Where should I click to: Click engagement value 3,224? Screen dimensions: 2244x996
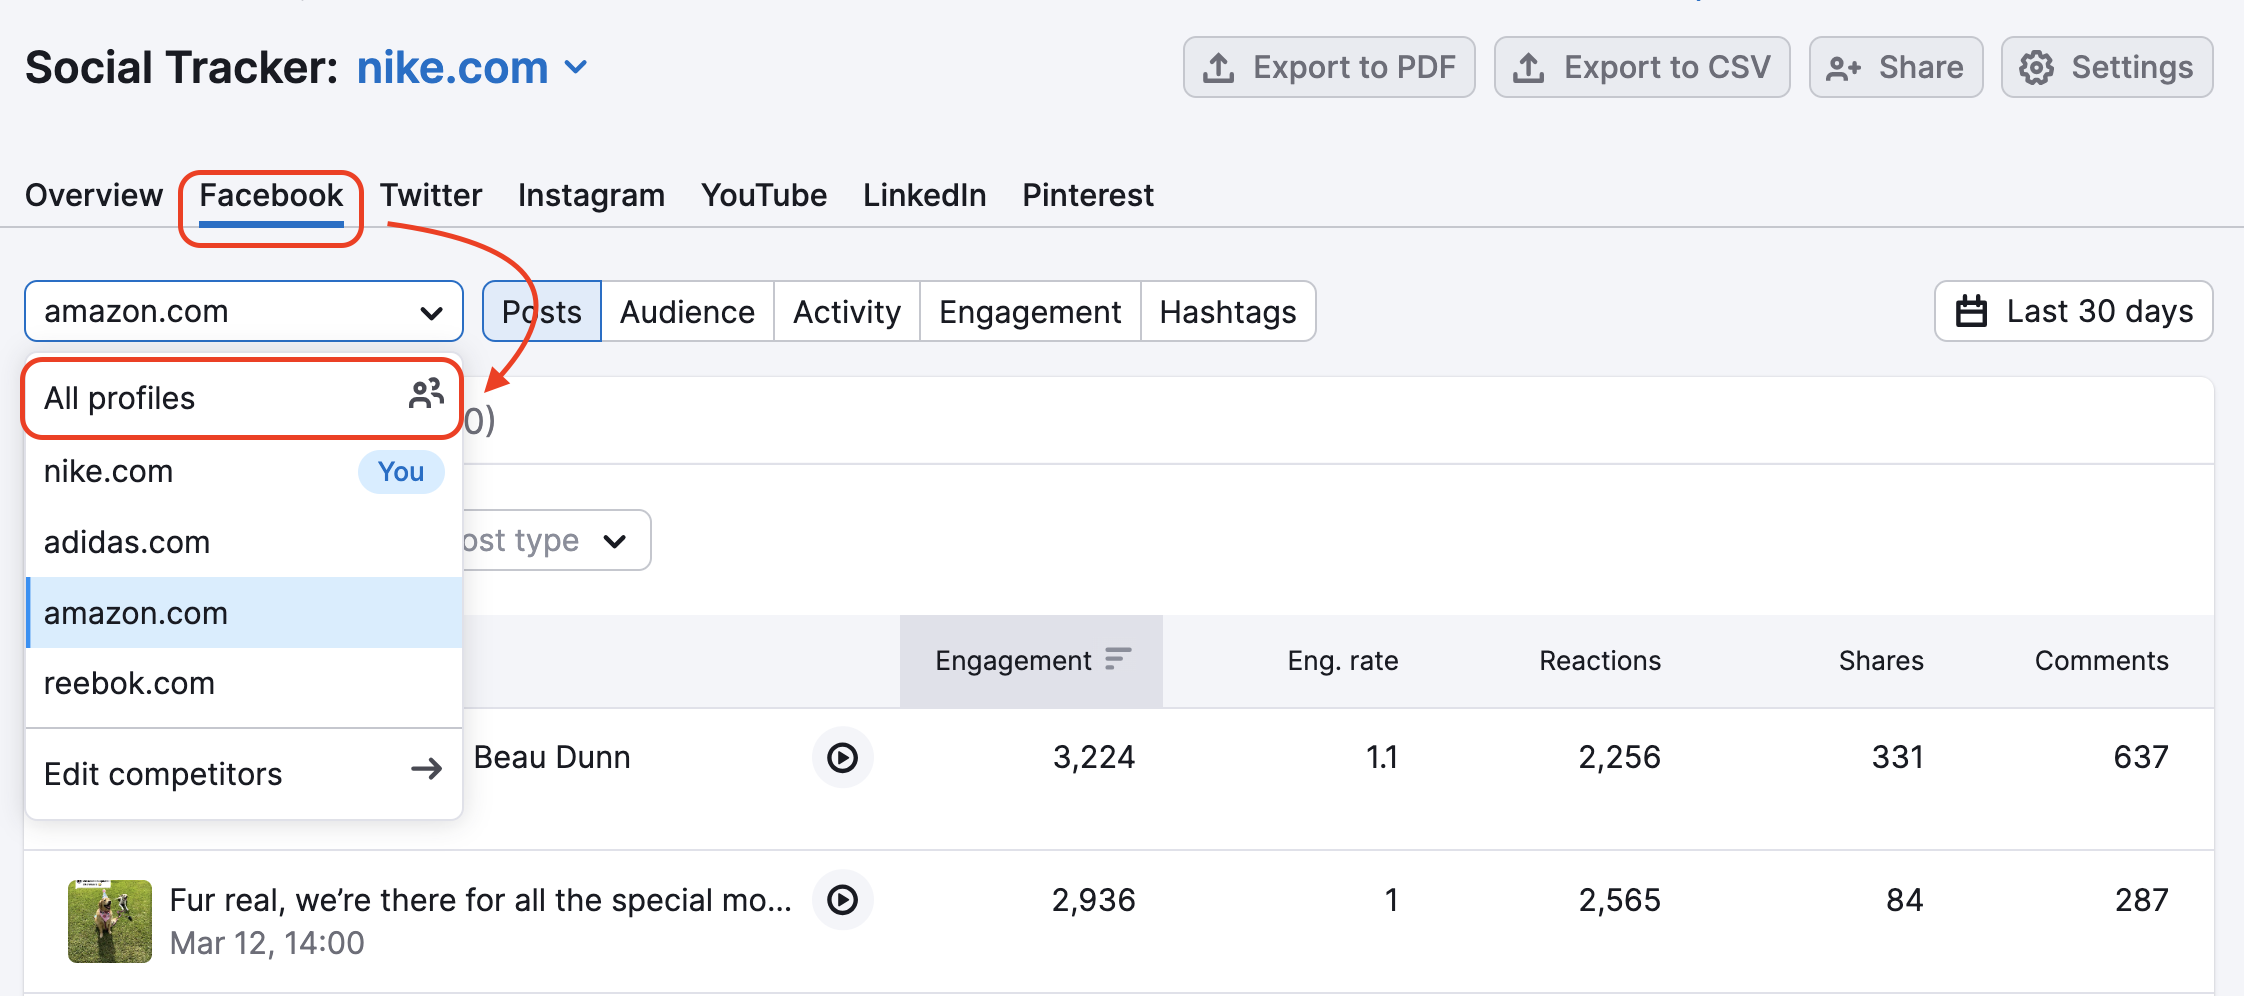tap(1094, 757)
